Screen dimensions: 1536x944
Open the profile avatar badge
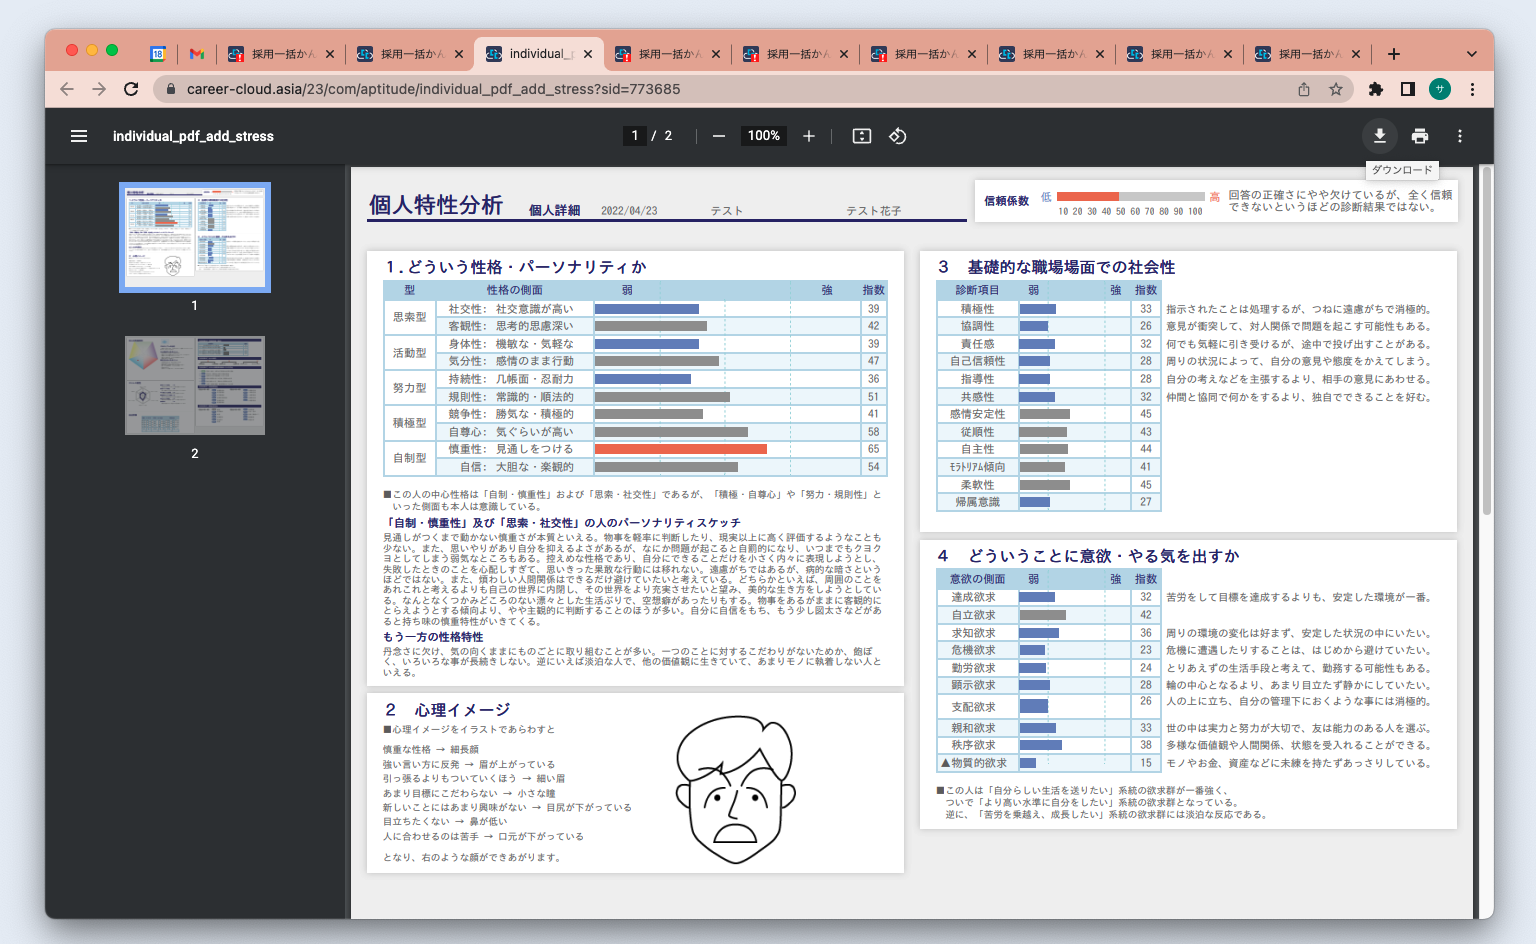1440,89
